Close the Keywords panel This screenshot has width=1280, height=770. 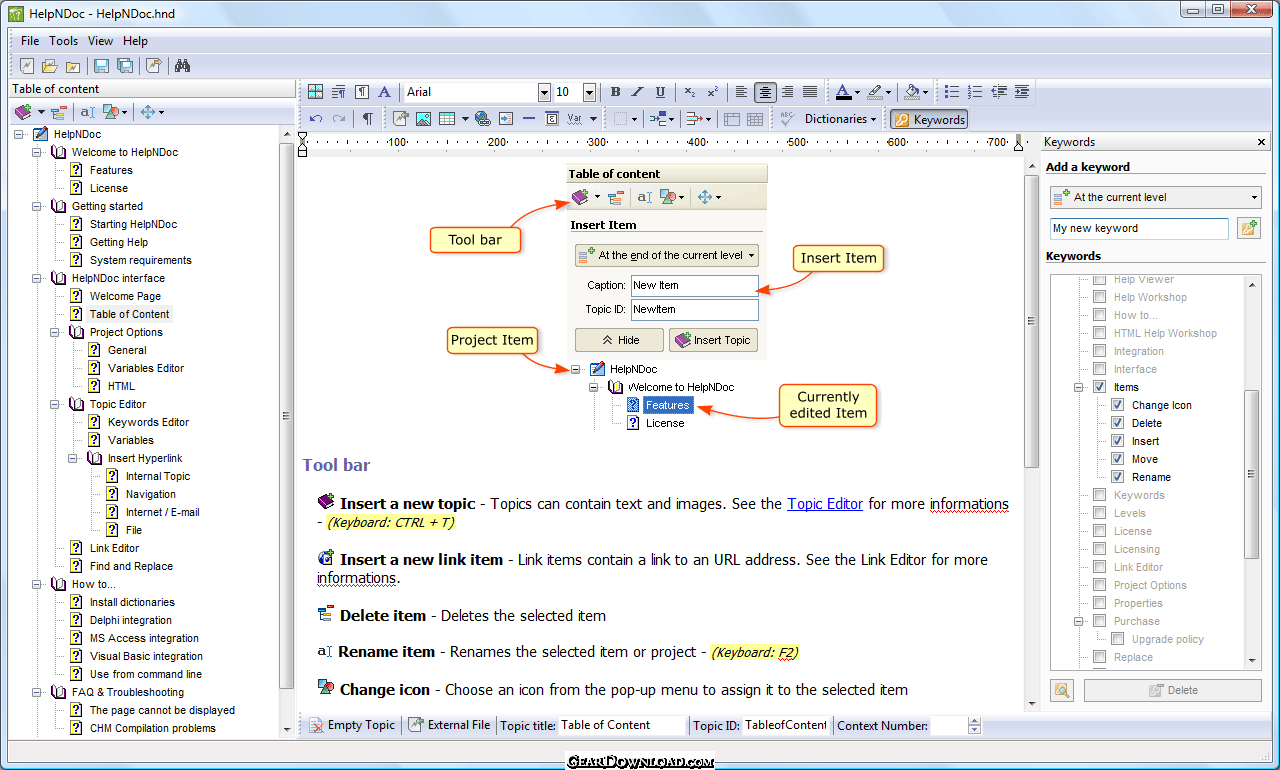(1263, 142)
